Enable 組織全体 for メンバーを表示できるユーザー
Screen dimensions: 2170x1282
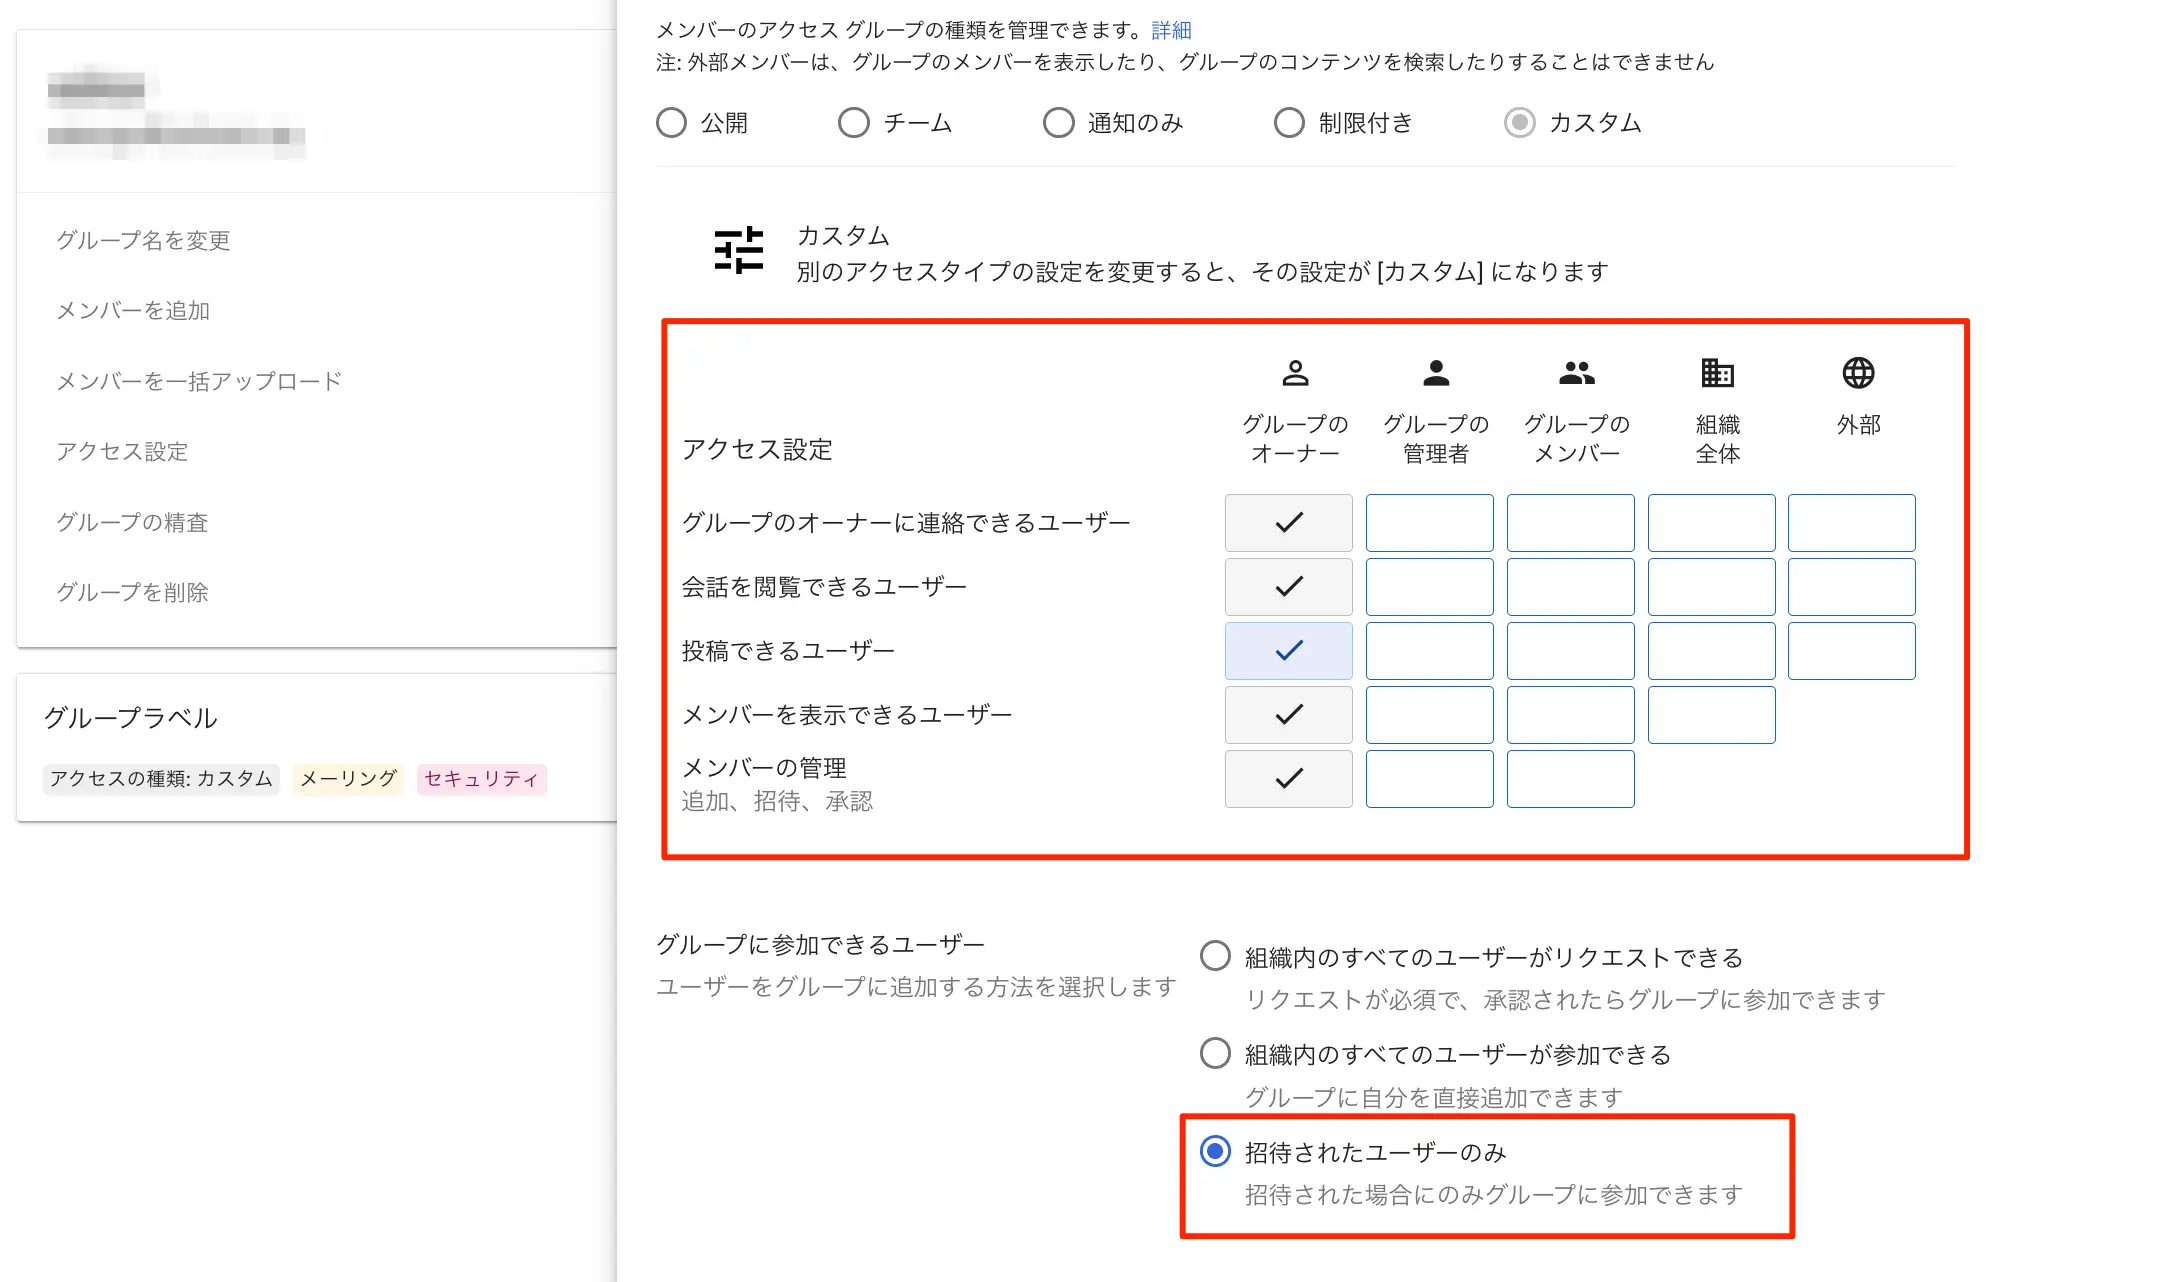1711,715
